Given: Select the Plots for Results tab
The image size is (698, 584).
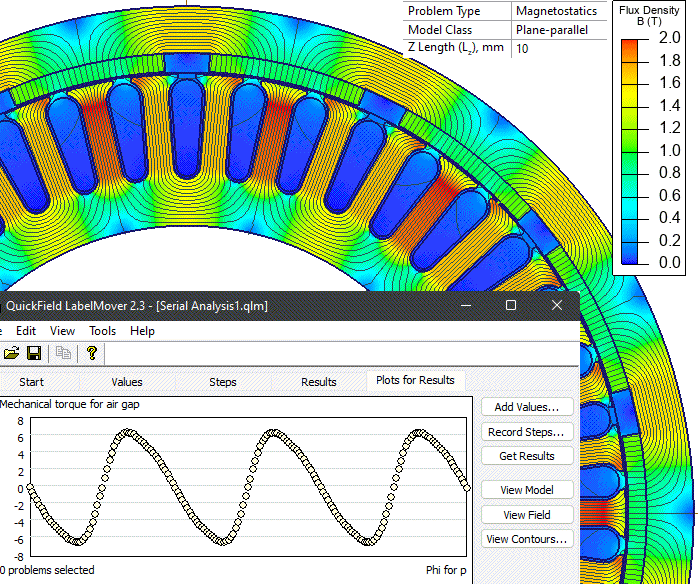Looking at the screenshot, I should [415, 380].
